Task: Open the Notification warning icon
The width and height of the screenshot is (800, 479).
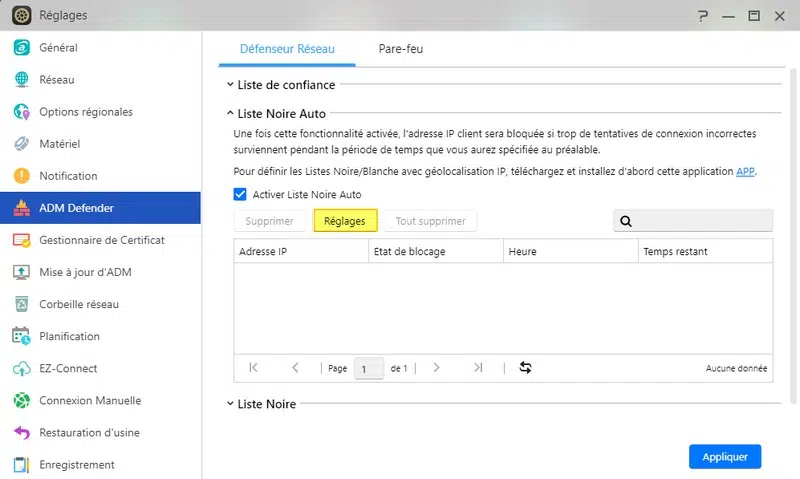Action: point(21,176)
